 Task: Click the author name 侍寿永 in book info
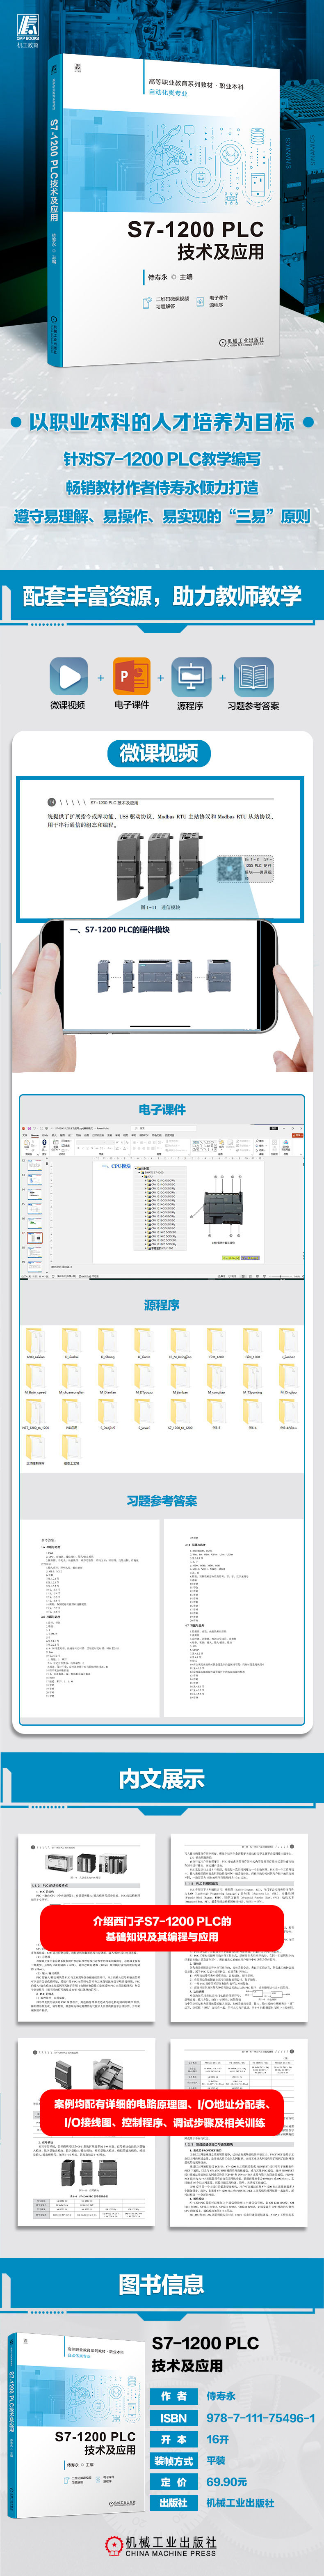click(x=221, y=2396)
